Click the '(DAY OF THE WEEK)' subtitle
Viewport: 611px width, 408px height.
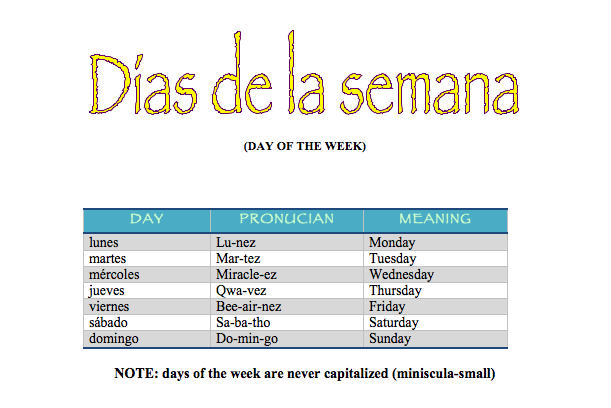coord(304,146)
